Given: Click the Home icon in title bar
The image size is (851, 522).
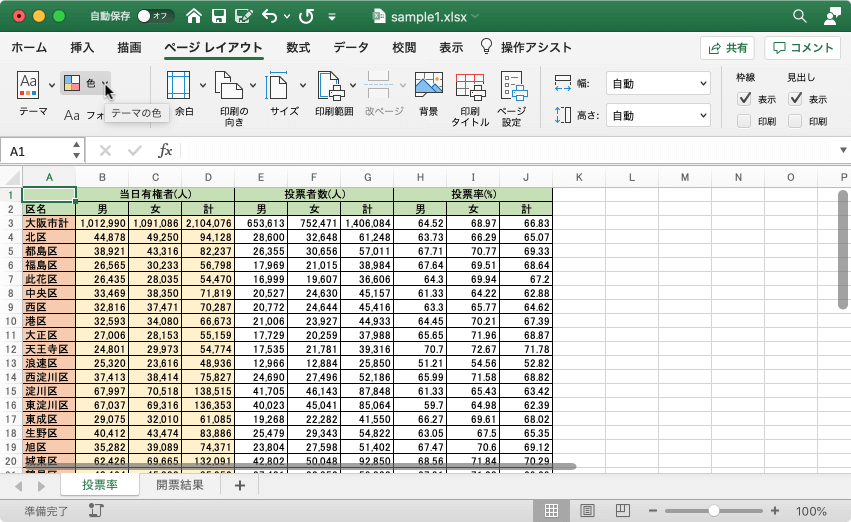Looking at the screenshot, I should (x=194, y=16).
